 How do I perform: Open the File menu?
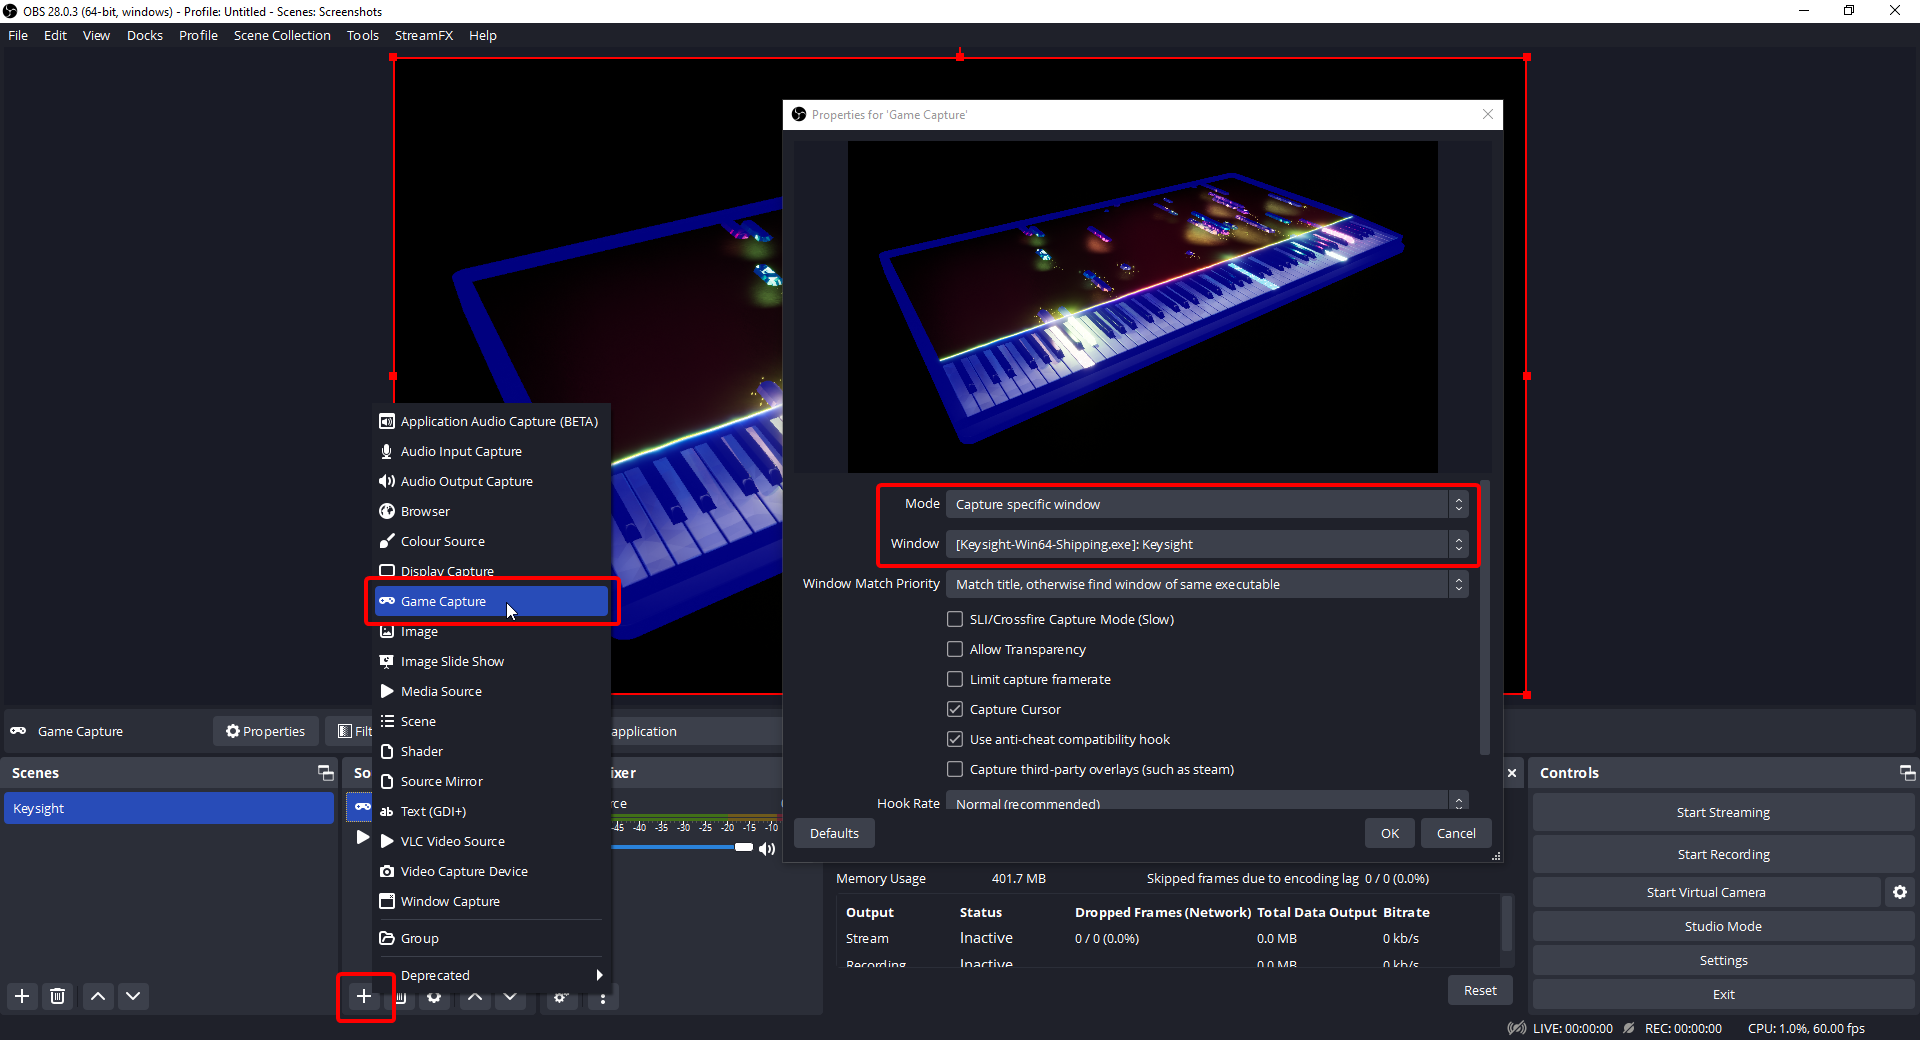click(18, 35)
